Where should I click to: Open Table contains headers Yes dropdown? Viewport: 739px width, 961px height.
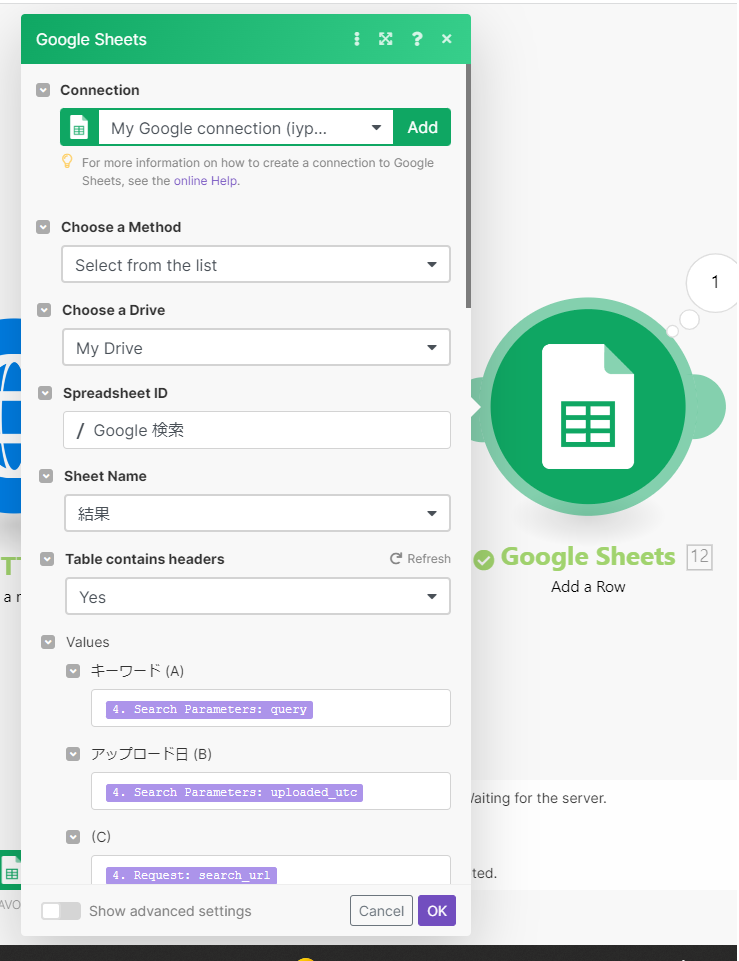point(258,596)
